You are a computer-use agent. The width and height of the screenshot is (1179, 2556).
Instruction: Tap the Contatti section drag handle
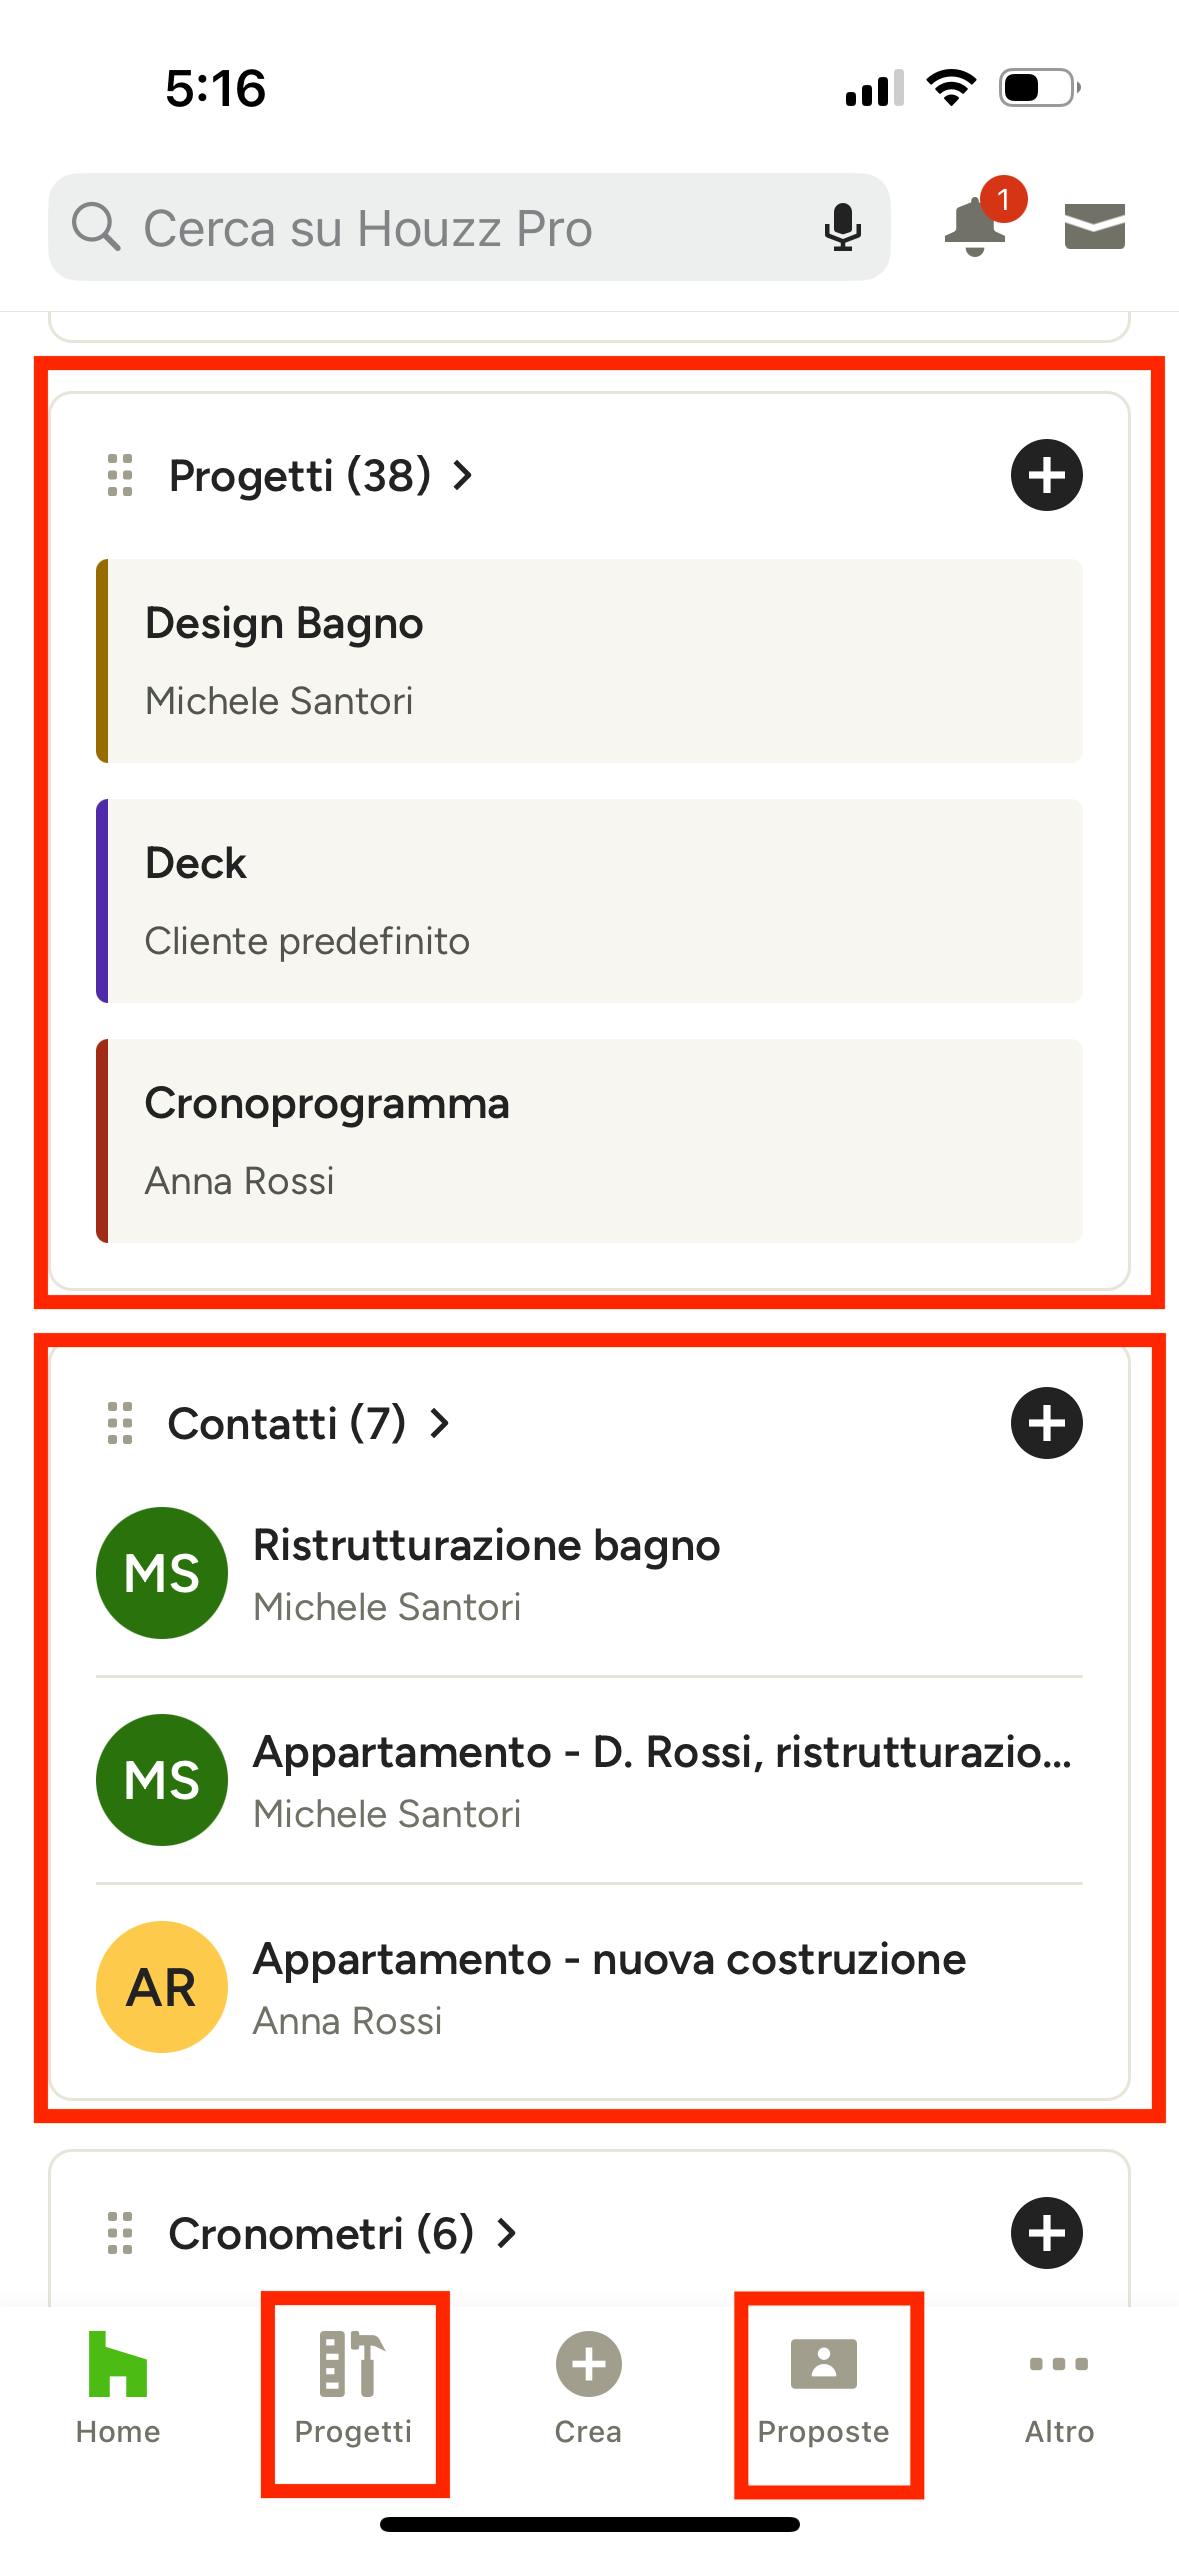(x=120, y=1423)
